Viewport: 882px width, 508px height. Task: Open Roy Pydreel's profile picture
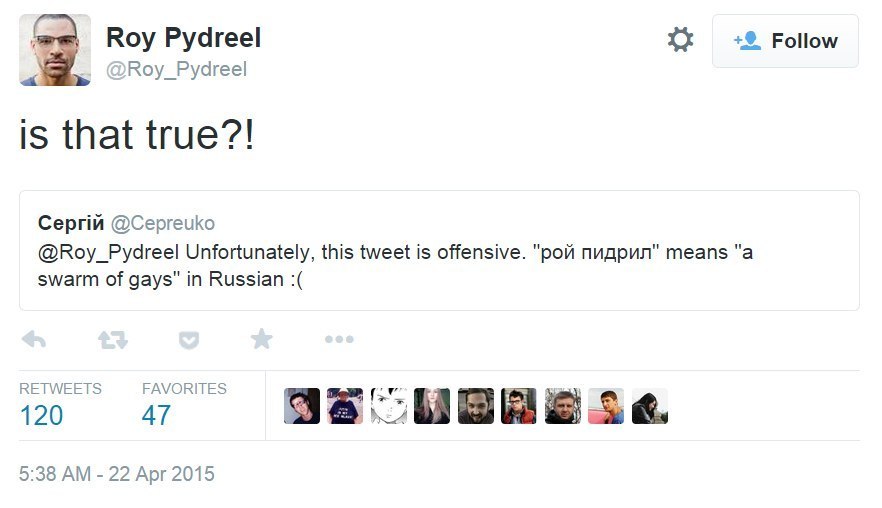(55, 50)
